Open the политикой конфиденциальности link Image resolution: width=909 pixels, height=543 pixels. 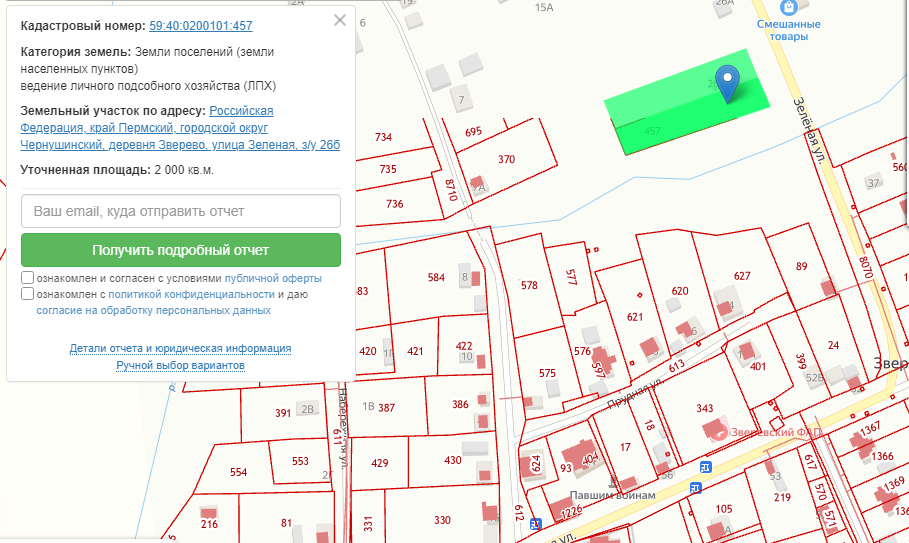click(191, 294)
